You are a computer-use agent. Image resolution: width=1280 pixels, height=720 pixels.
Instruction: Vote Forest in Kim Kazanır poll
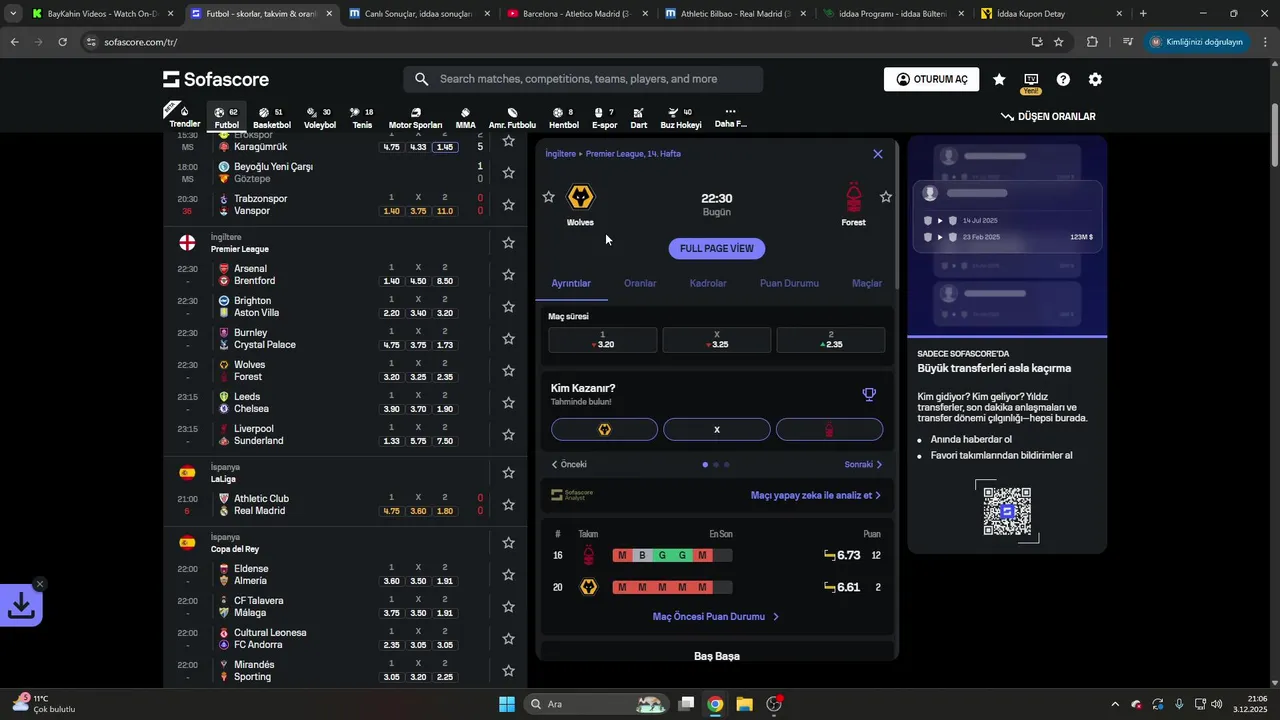coord(829,429)
